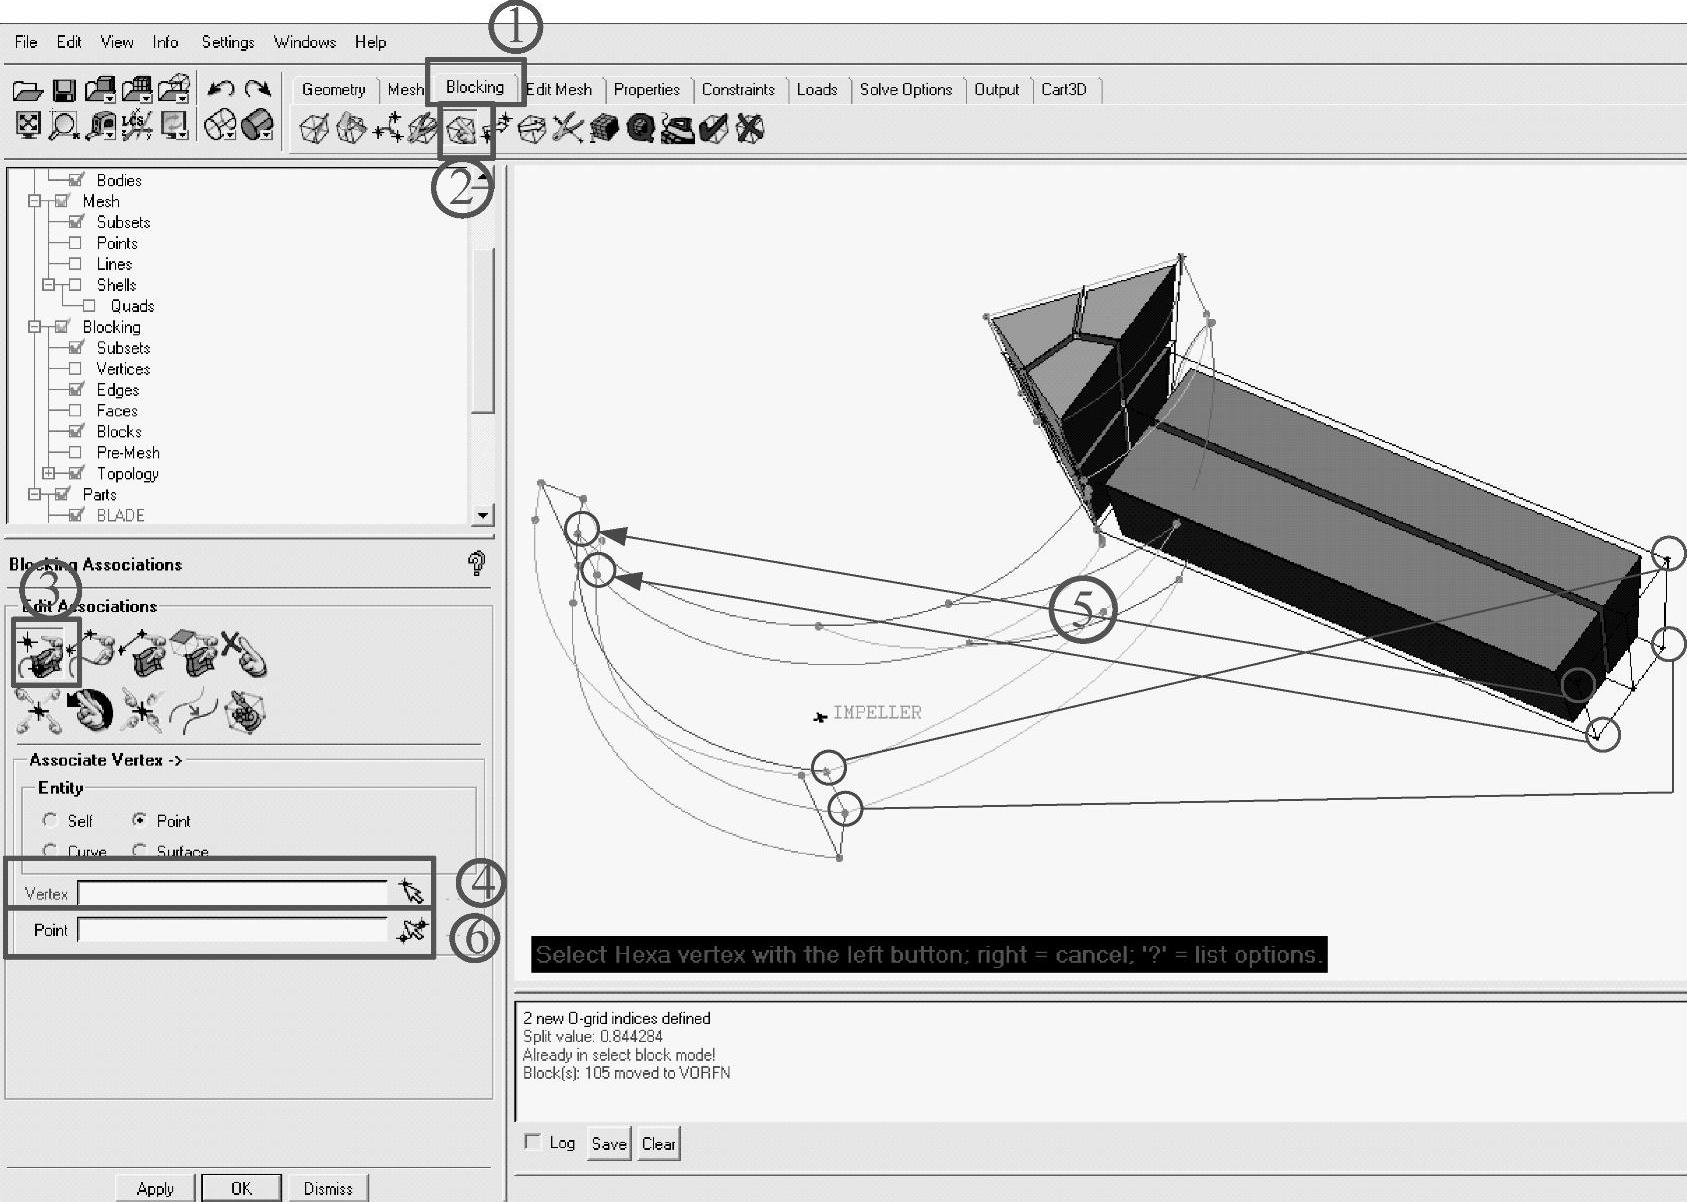Activate the Box Zoom magnifier tool
The height and width of the screenshot is (1202, 1687).
64,126
